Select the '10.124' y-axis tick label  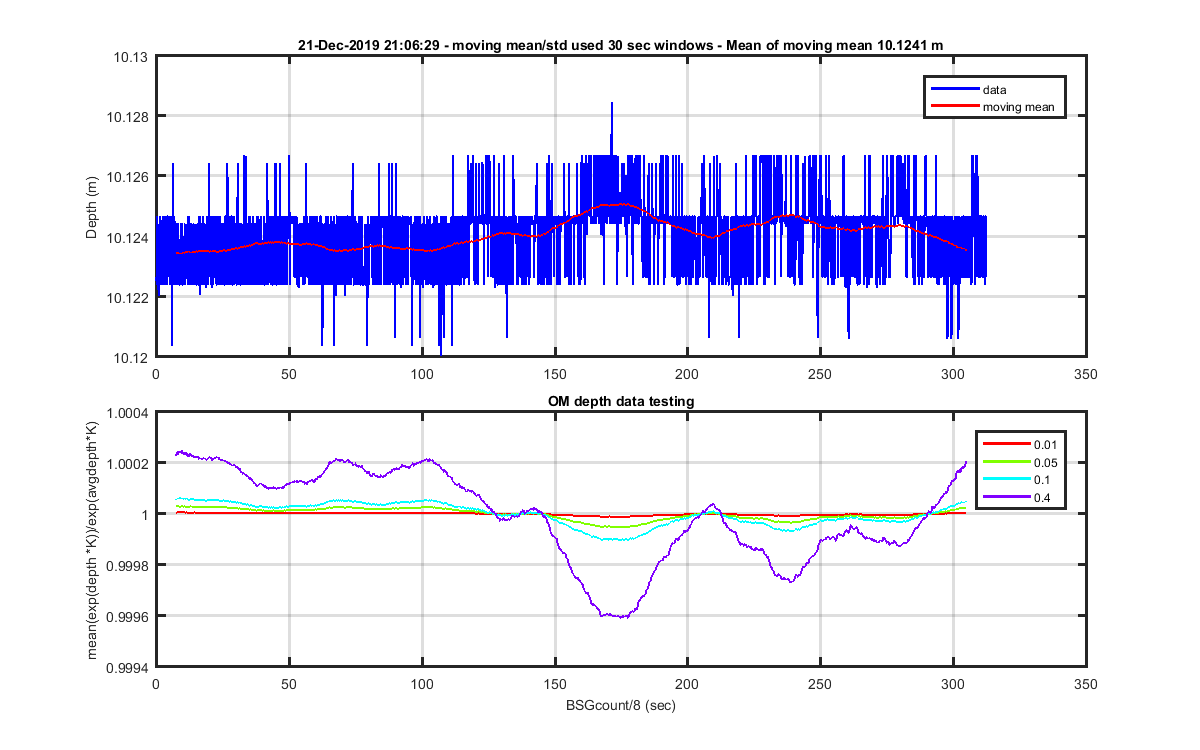pos(128,237)
